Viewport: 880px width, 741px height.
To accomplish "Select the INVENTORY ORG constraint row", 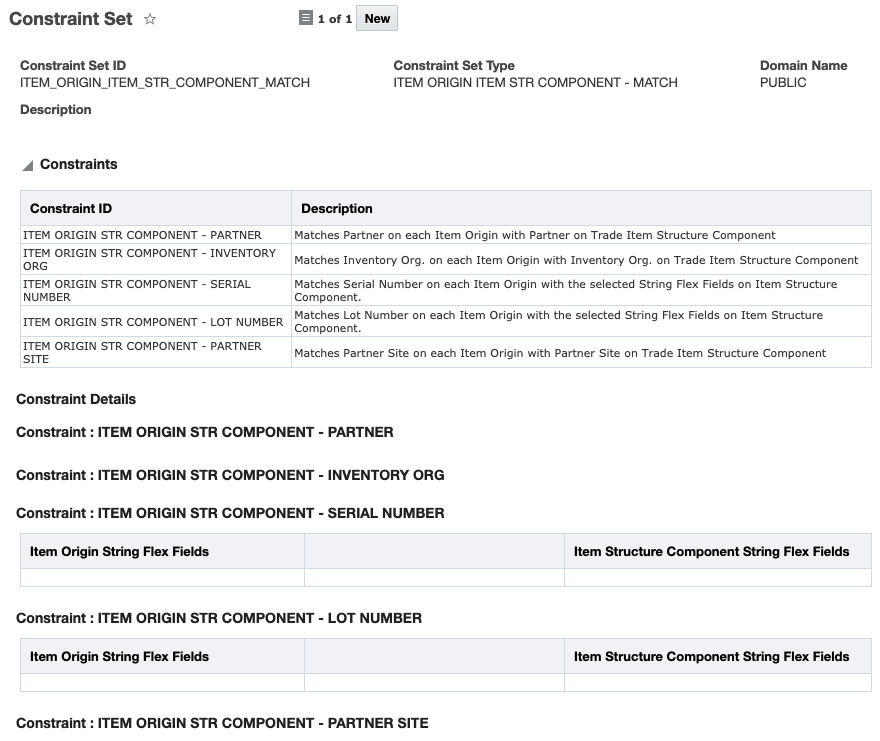I will (149, 260).
